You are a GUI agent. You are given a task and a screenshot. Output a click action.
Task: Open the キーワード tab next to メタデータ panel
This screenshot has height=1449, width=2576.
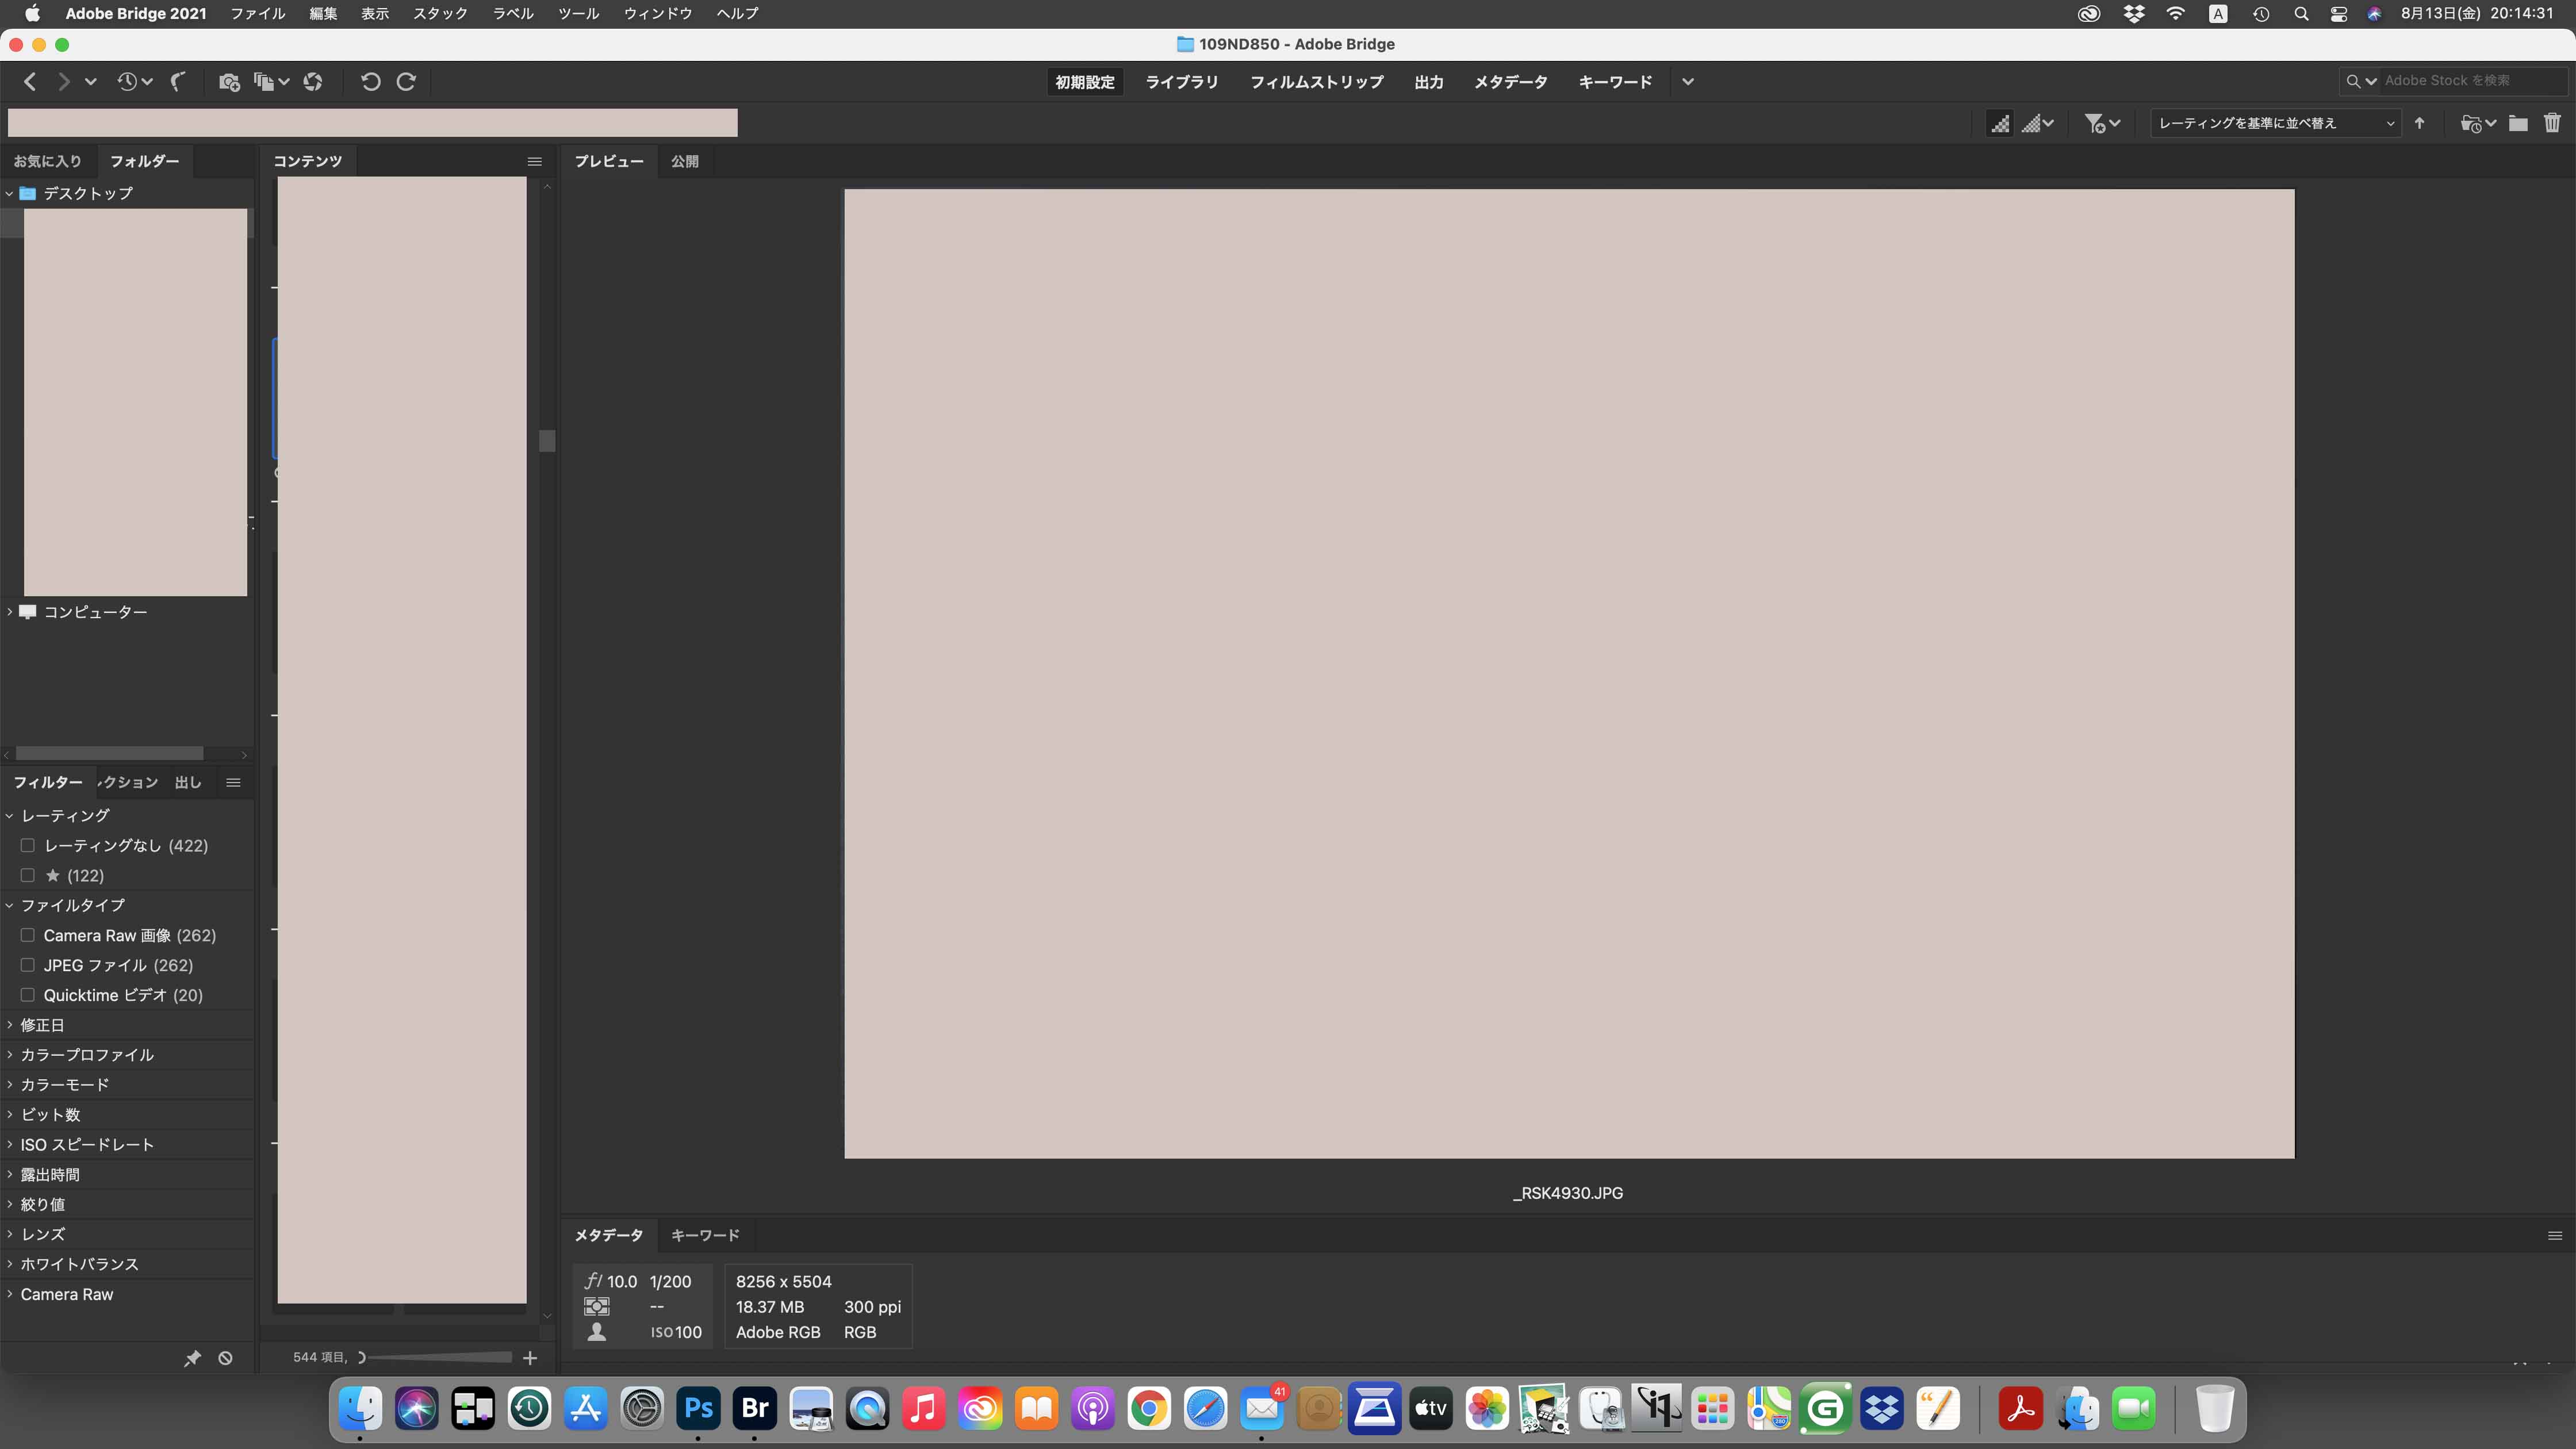(x=705, y=1236)
